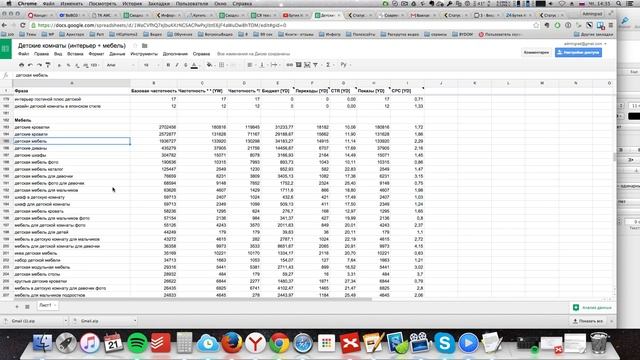Decrease decimal places
The width and height of the screenshot is (640, 360).
[x=77, y=65]
